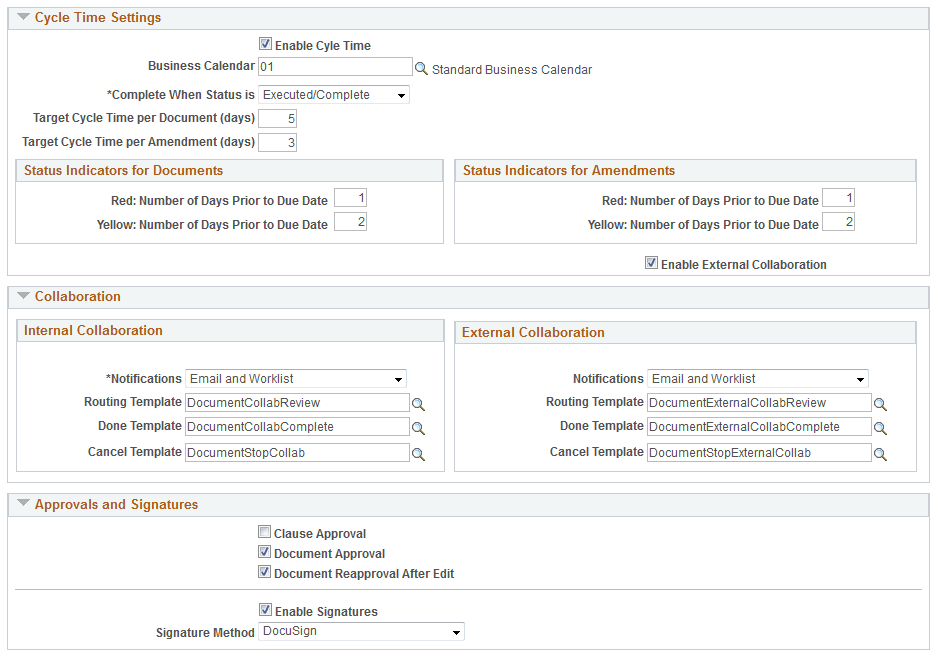Screen dimensions: 938x658
Task: Look up the internal Cancel Template DocumentStopCollab
Action: (419, 453)
